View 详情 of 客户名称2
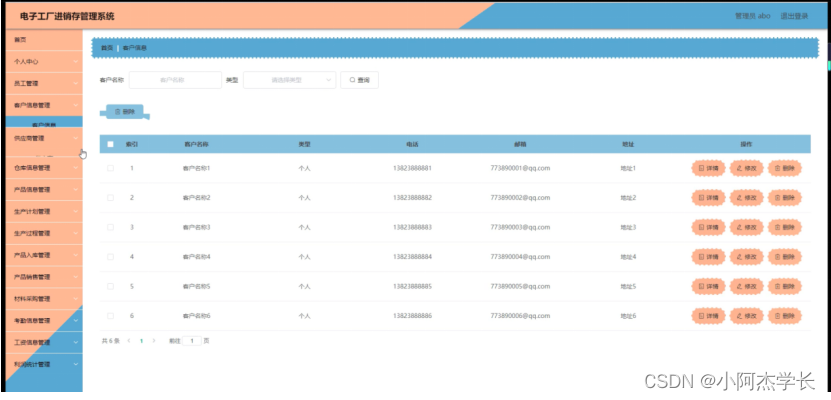Image resolution: width=831 pixels, height=400 pixels. [708, 198]
